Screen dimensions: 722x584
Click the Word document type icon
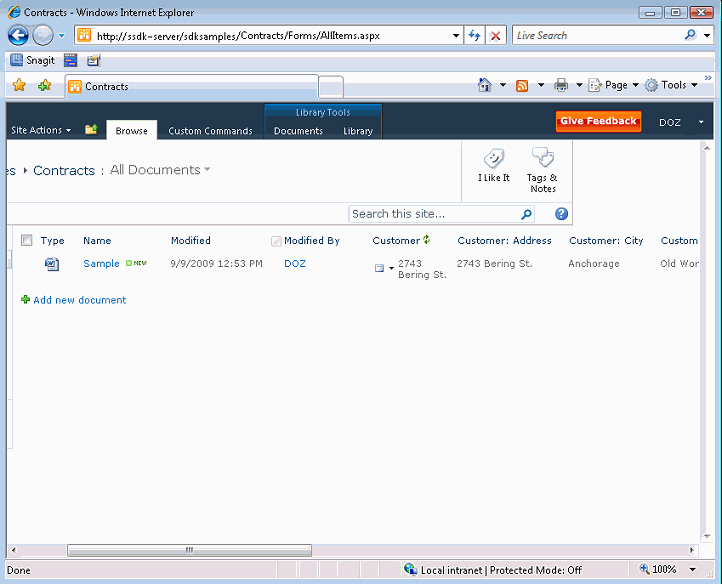coord(52,264)
